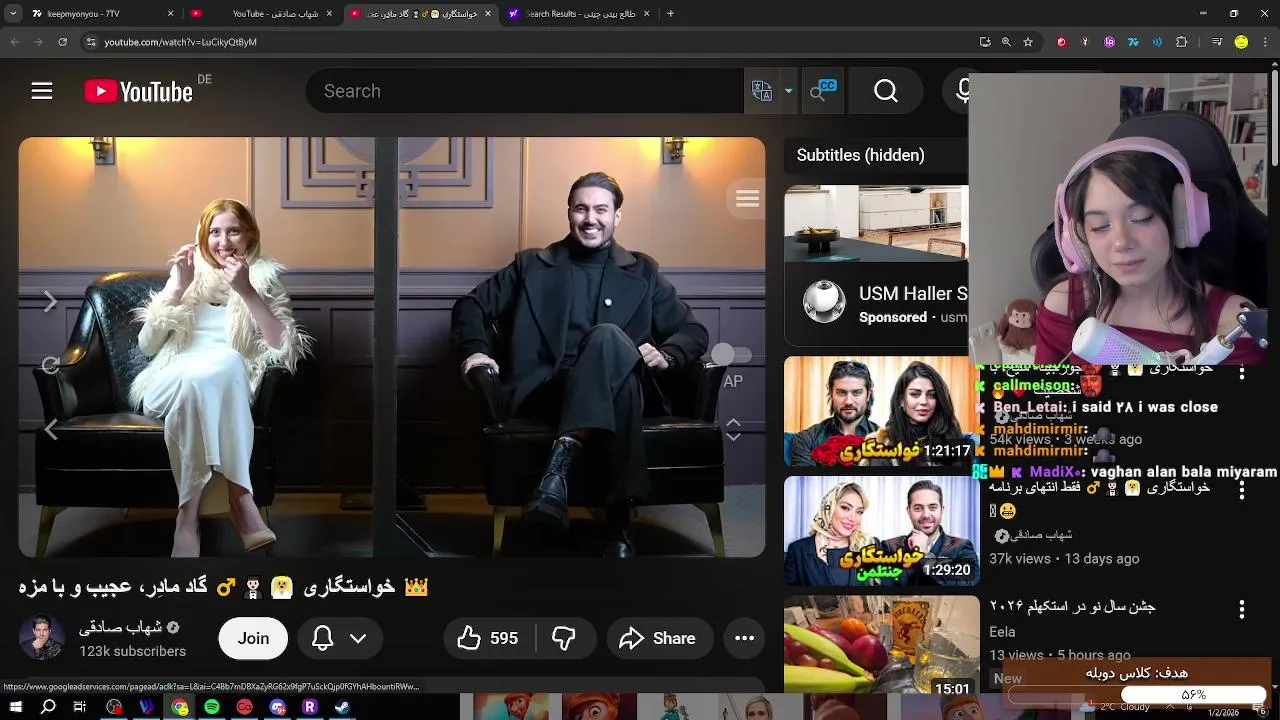The image size is (1280, 720).
Task: Open the 1:29:20 خواستگاری جنتلمن thumbnail
Action: (x=881, y=530)
